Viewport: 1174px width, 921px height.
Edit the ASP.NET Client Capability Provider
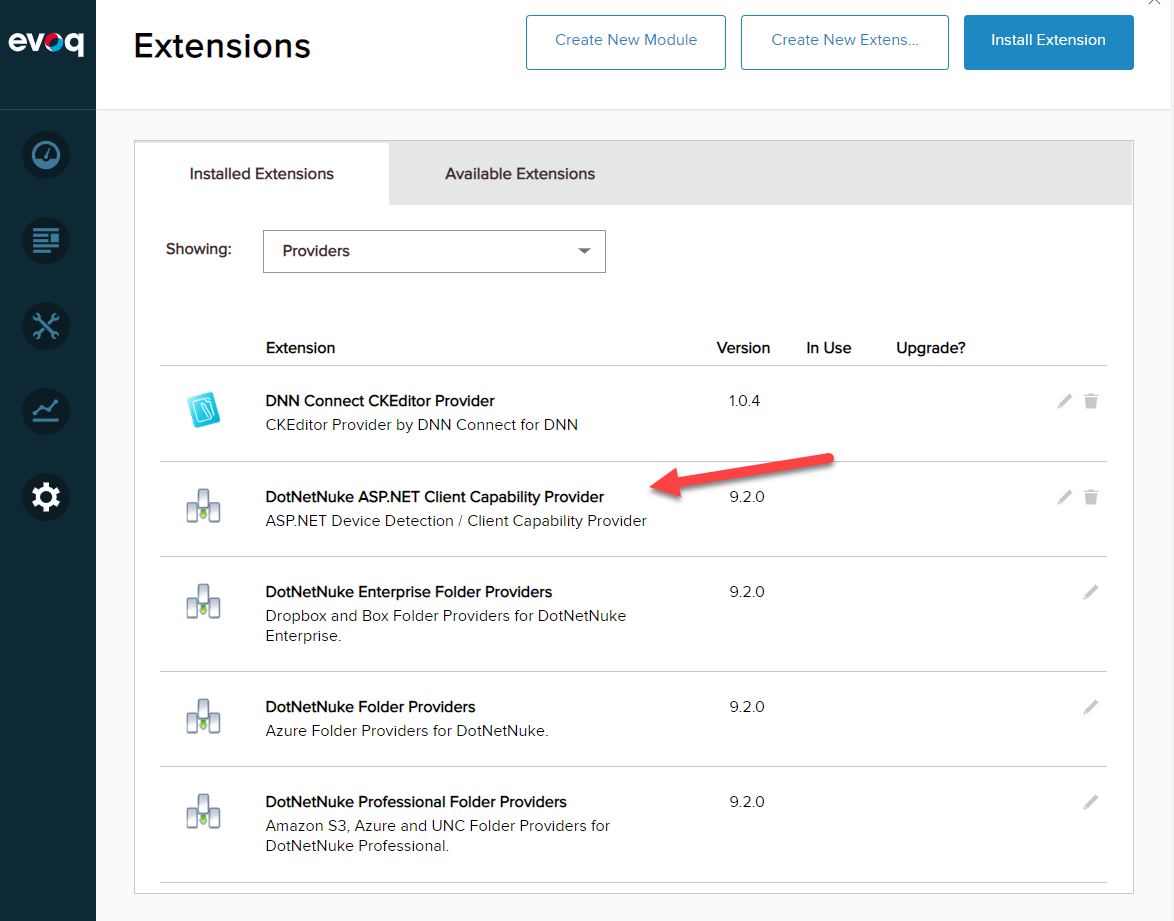1064,497
